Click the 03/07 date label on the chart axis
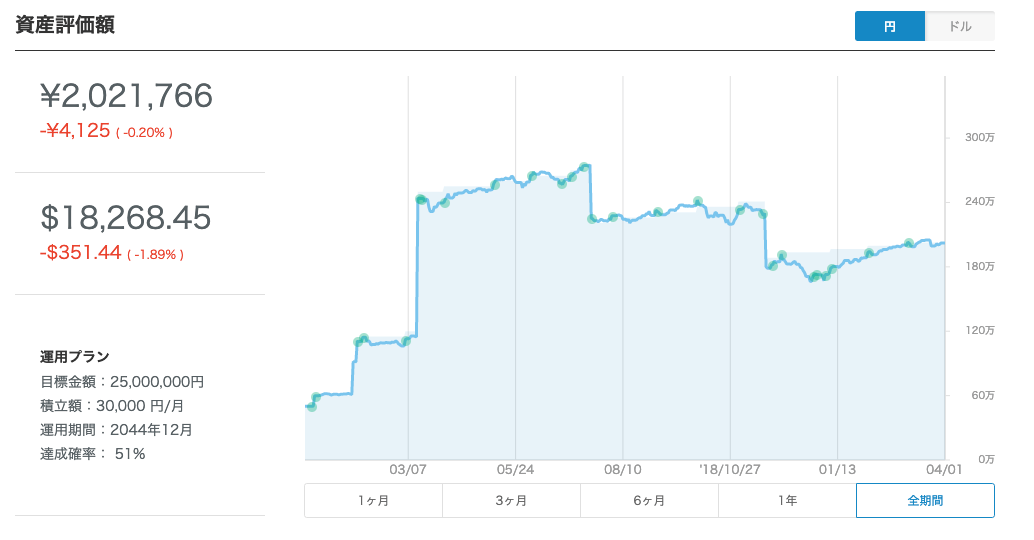The image size is (1034, 540). coord(408,468)
